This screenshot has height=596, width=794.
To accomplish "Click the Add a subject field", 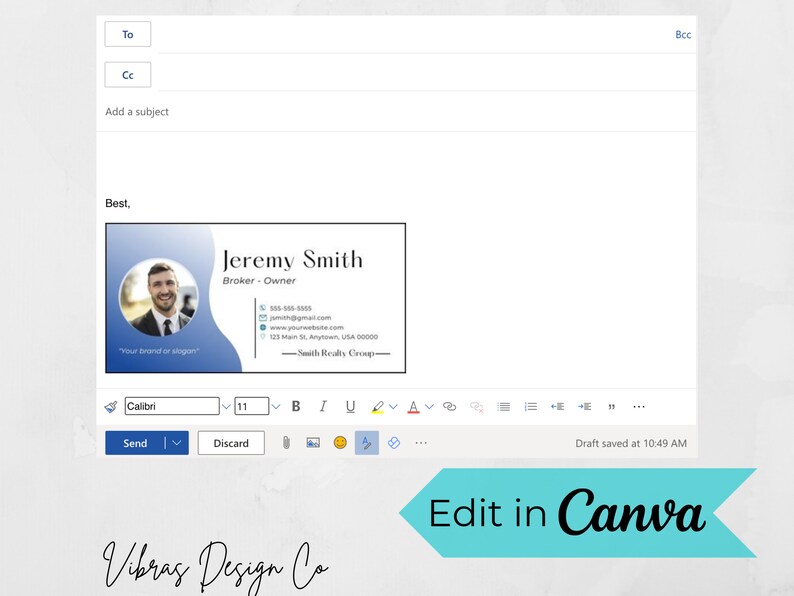I will (396, 111).
